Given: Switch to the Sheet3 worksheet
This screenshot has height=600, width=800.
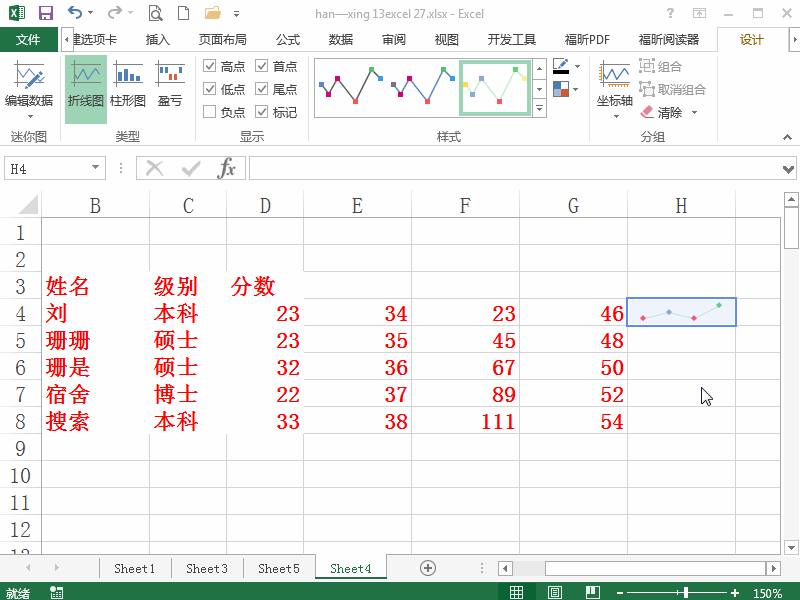Looking at the screenshot, I should click(x=206, y=567).
